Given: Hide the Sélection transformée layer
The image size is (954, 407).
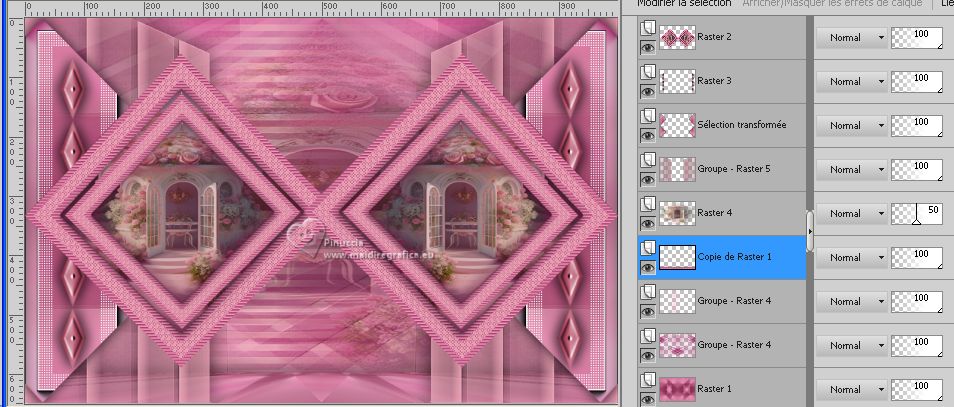Looking at the screenshot, I should click(x=648, y=135).
